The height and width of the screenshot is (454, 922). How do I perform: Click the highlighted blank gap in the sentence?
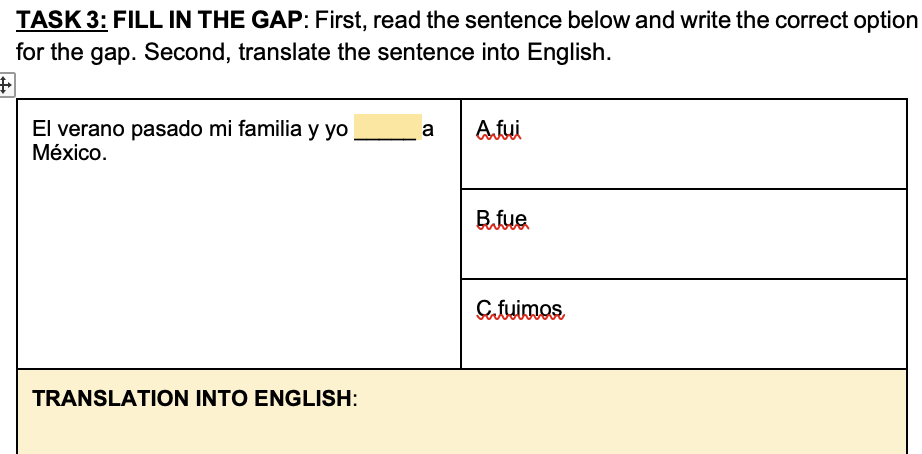(387, 129)
